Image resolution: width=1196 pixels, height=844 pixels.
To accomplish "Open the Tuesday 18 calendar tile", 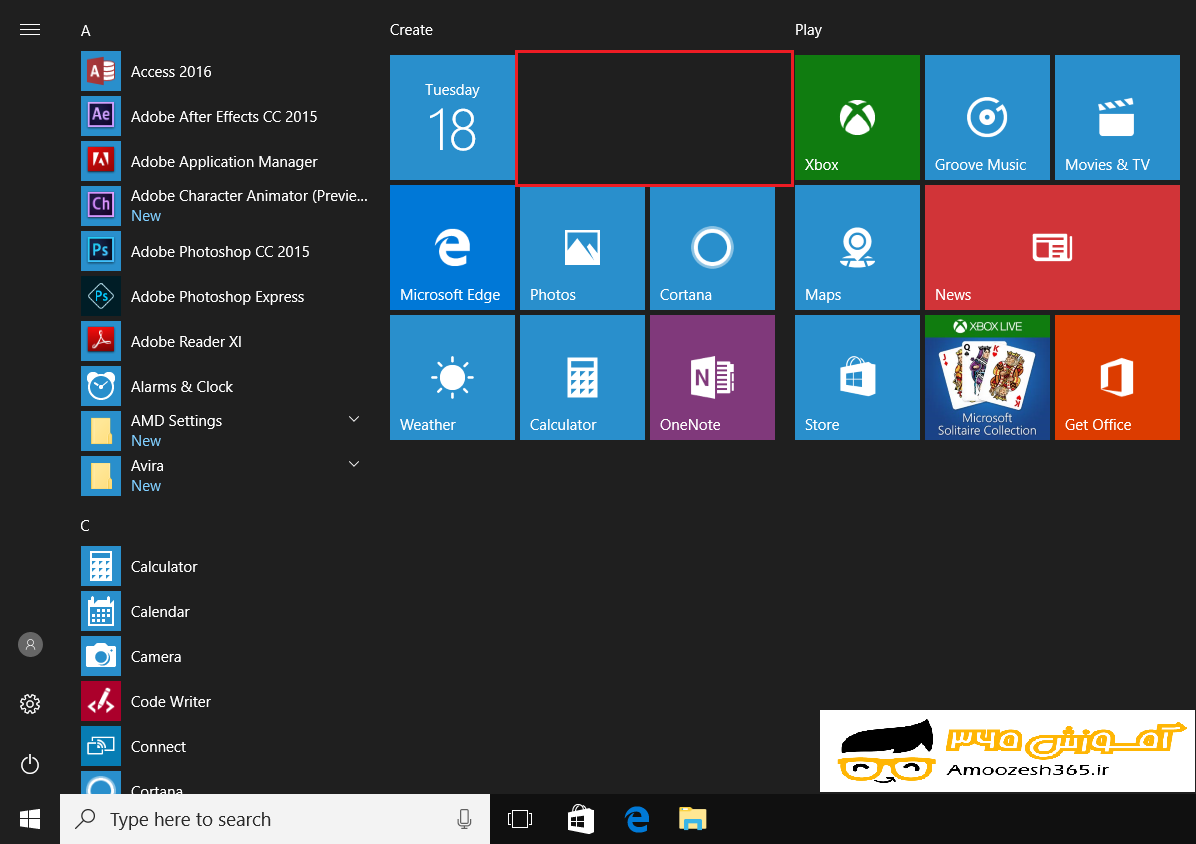I will tap(452, 117).
